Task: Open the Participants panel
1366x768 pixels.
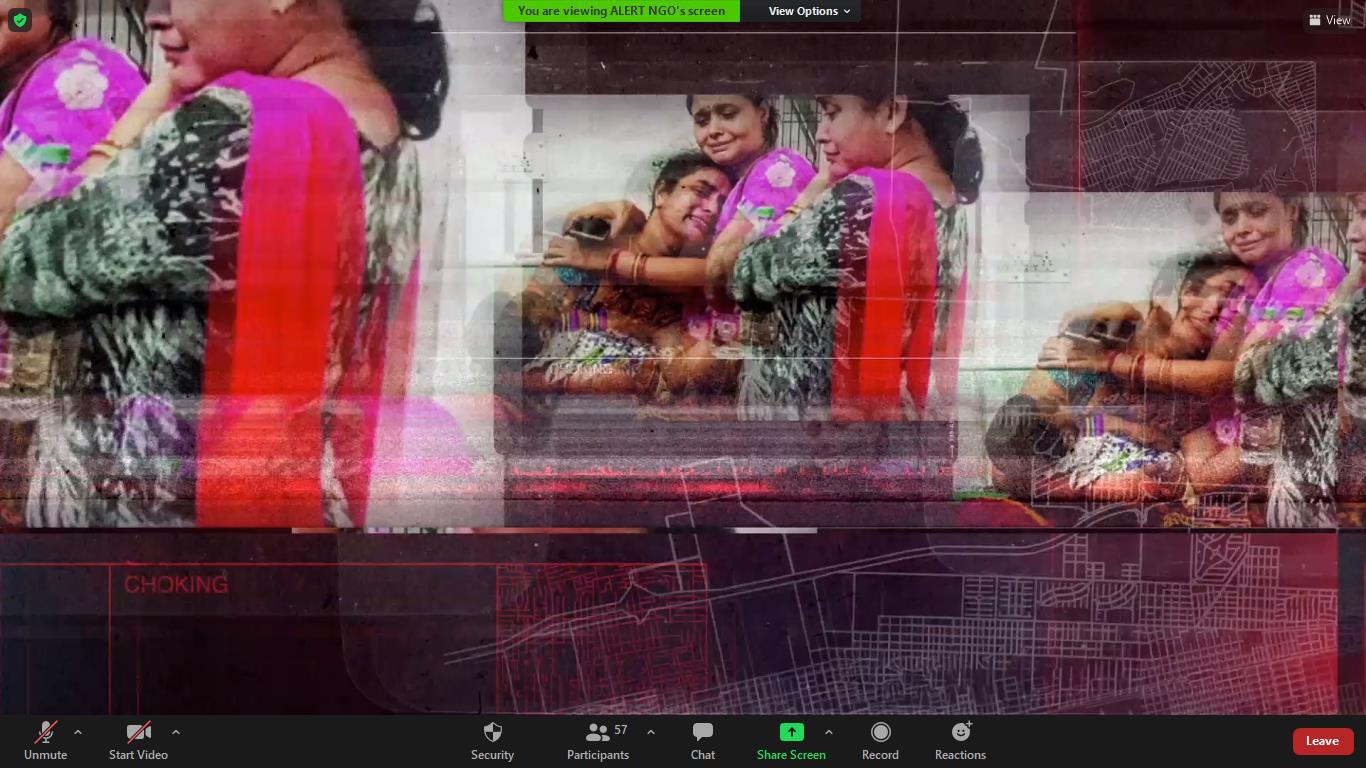Action: pos(598,741)
